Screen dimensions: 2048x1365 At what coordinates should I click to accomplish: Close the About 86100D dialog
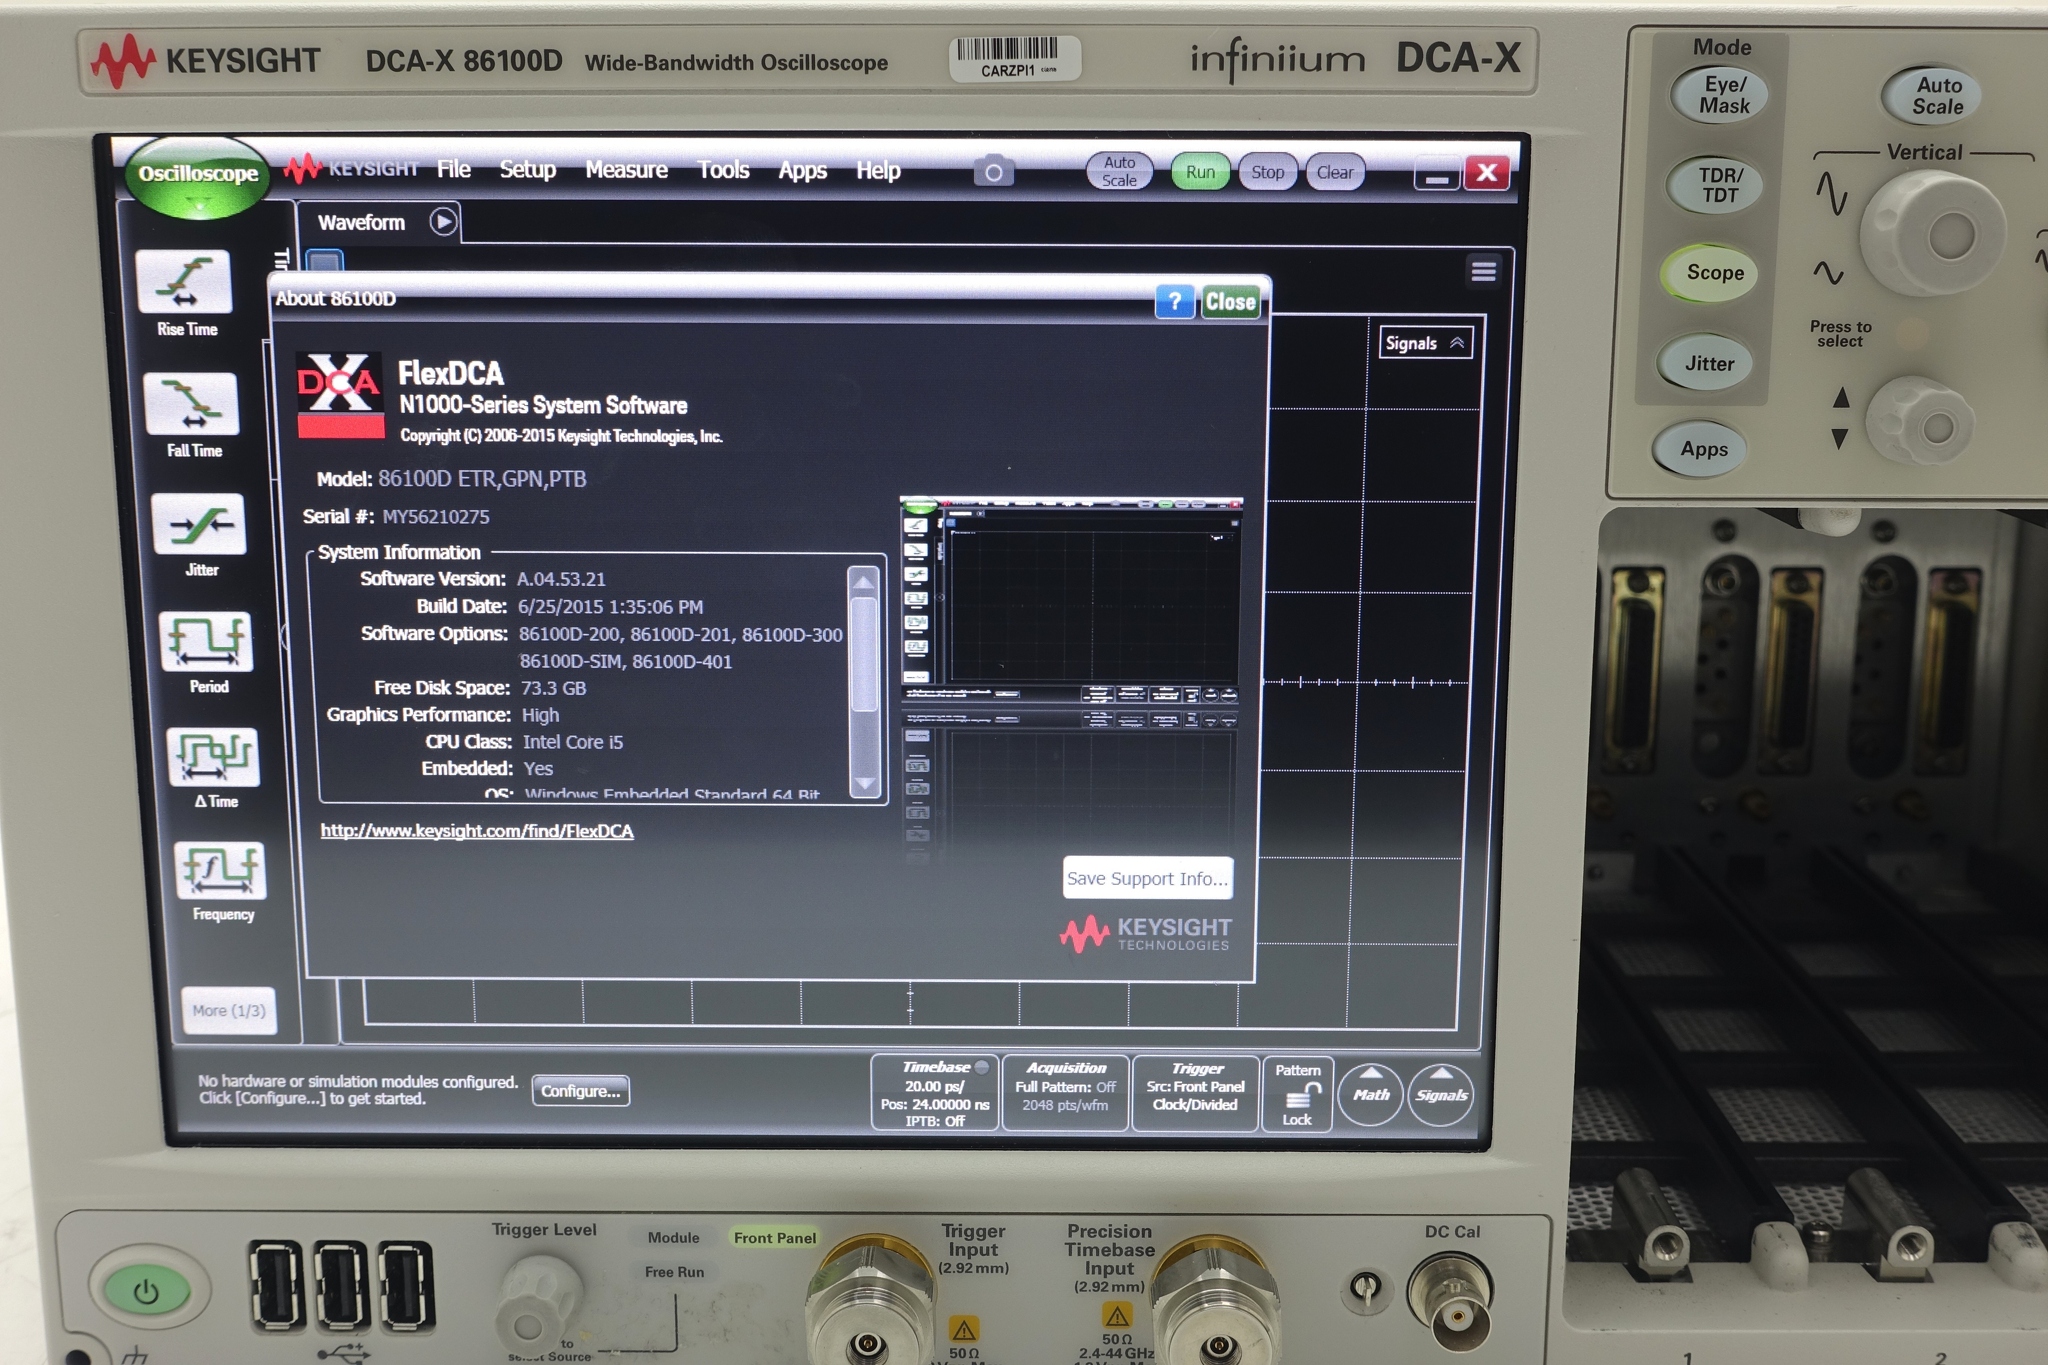(1230, 302)
